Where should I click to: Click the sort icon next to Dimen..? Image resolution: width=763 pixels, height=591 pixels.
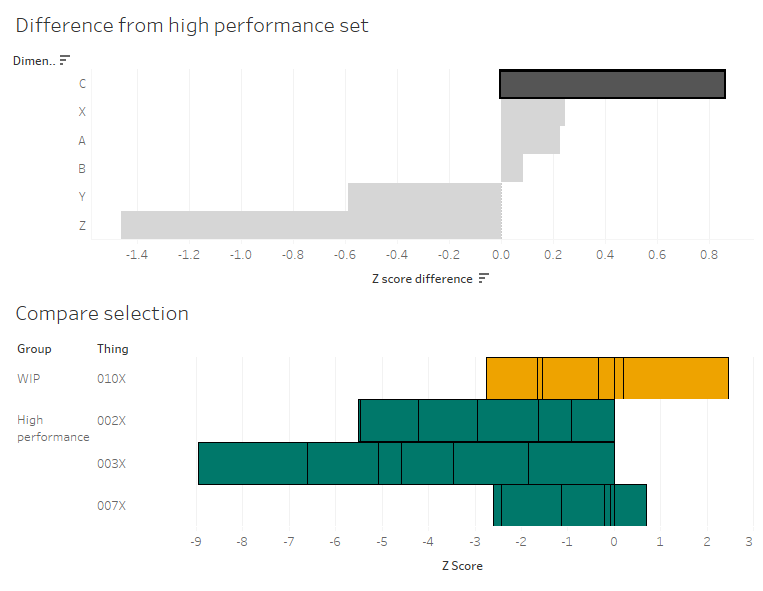pos(65,60)
